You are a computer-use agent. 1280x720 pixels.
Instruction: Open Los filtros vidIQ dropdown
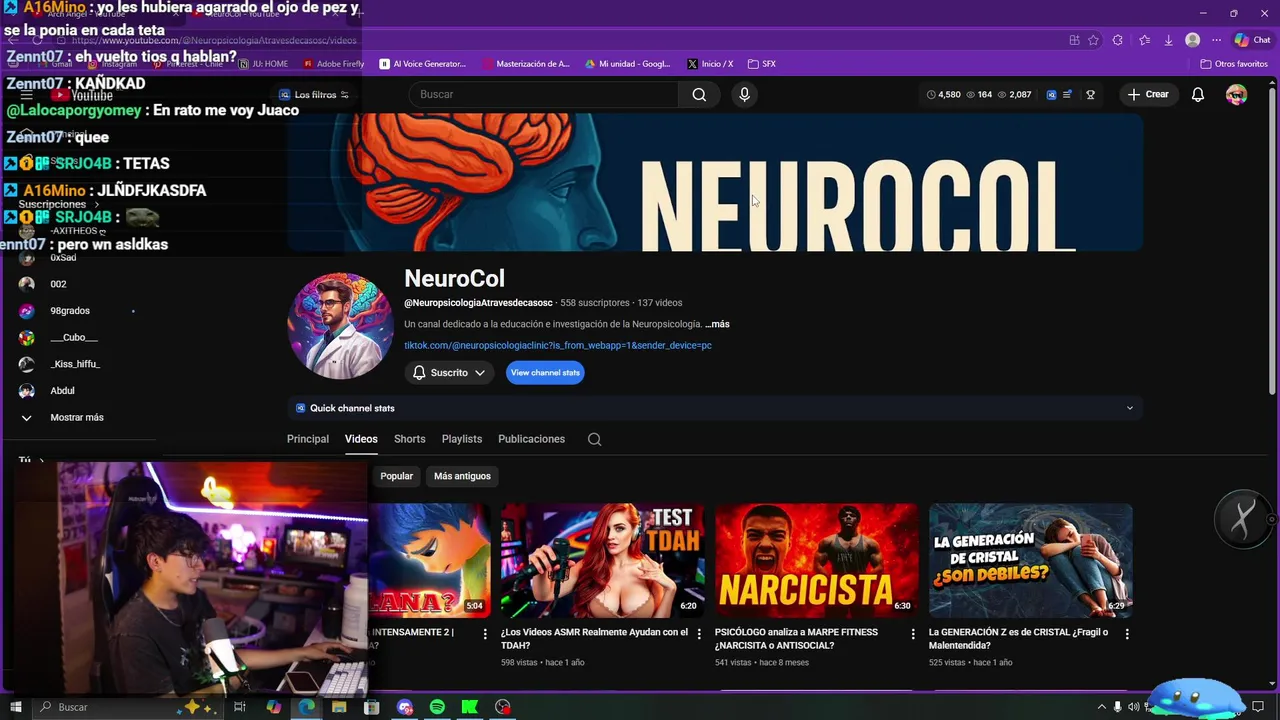[x=314, y=95]
